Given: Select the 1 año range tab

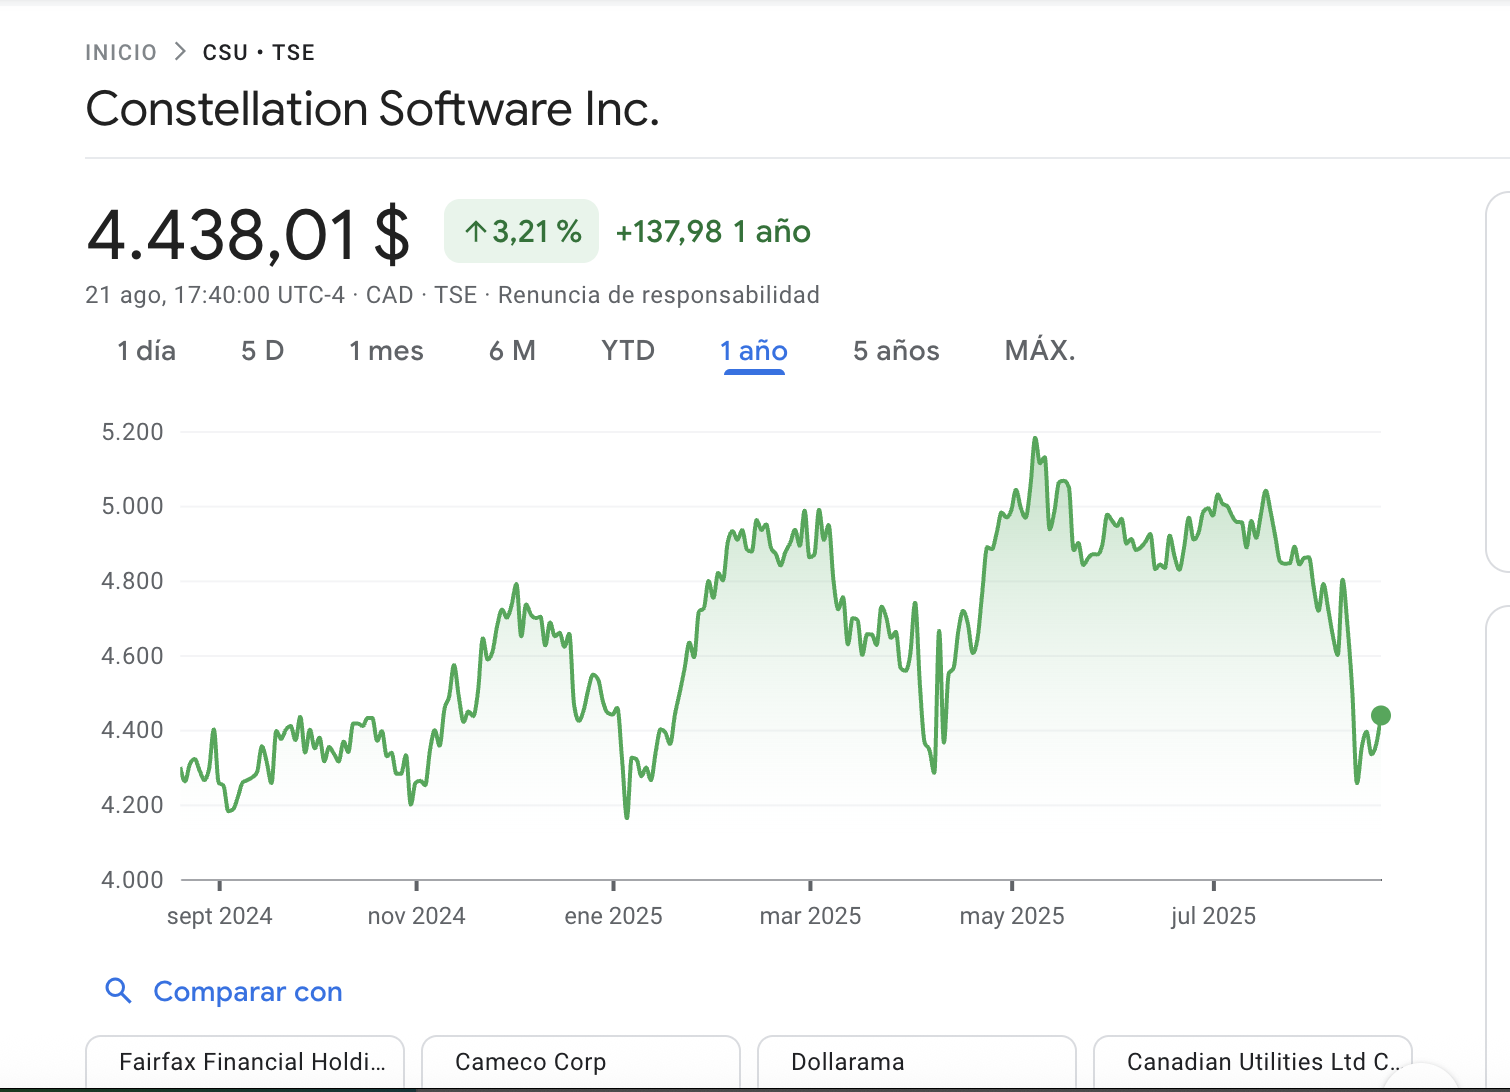Looking at the screenshot, I should tap(754, 351).
